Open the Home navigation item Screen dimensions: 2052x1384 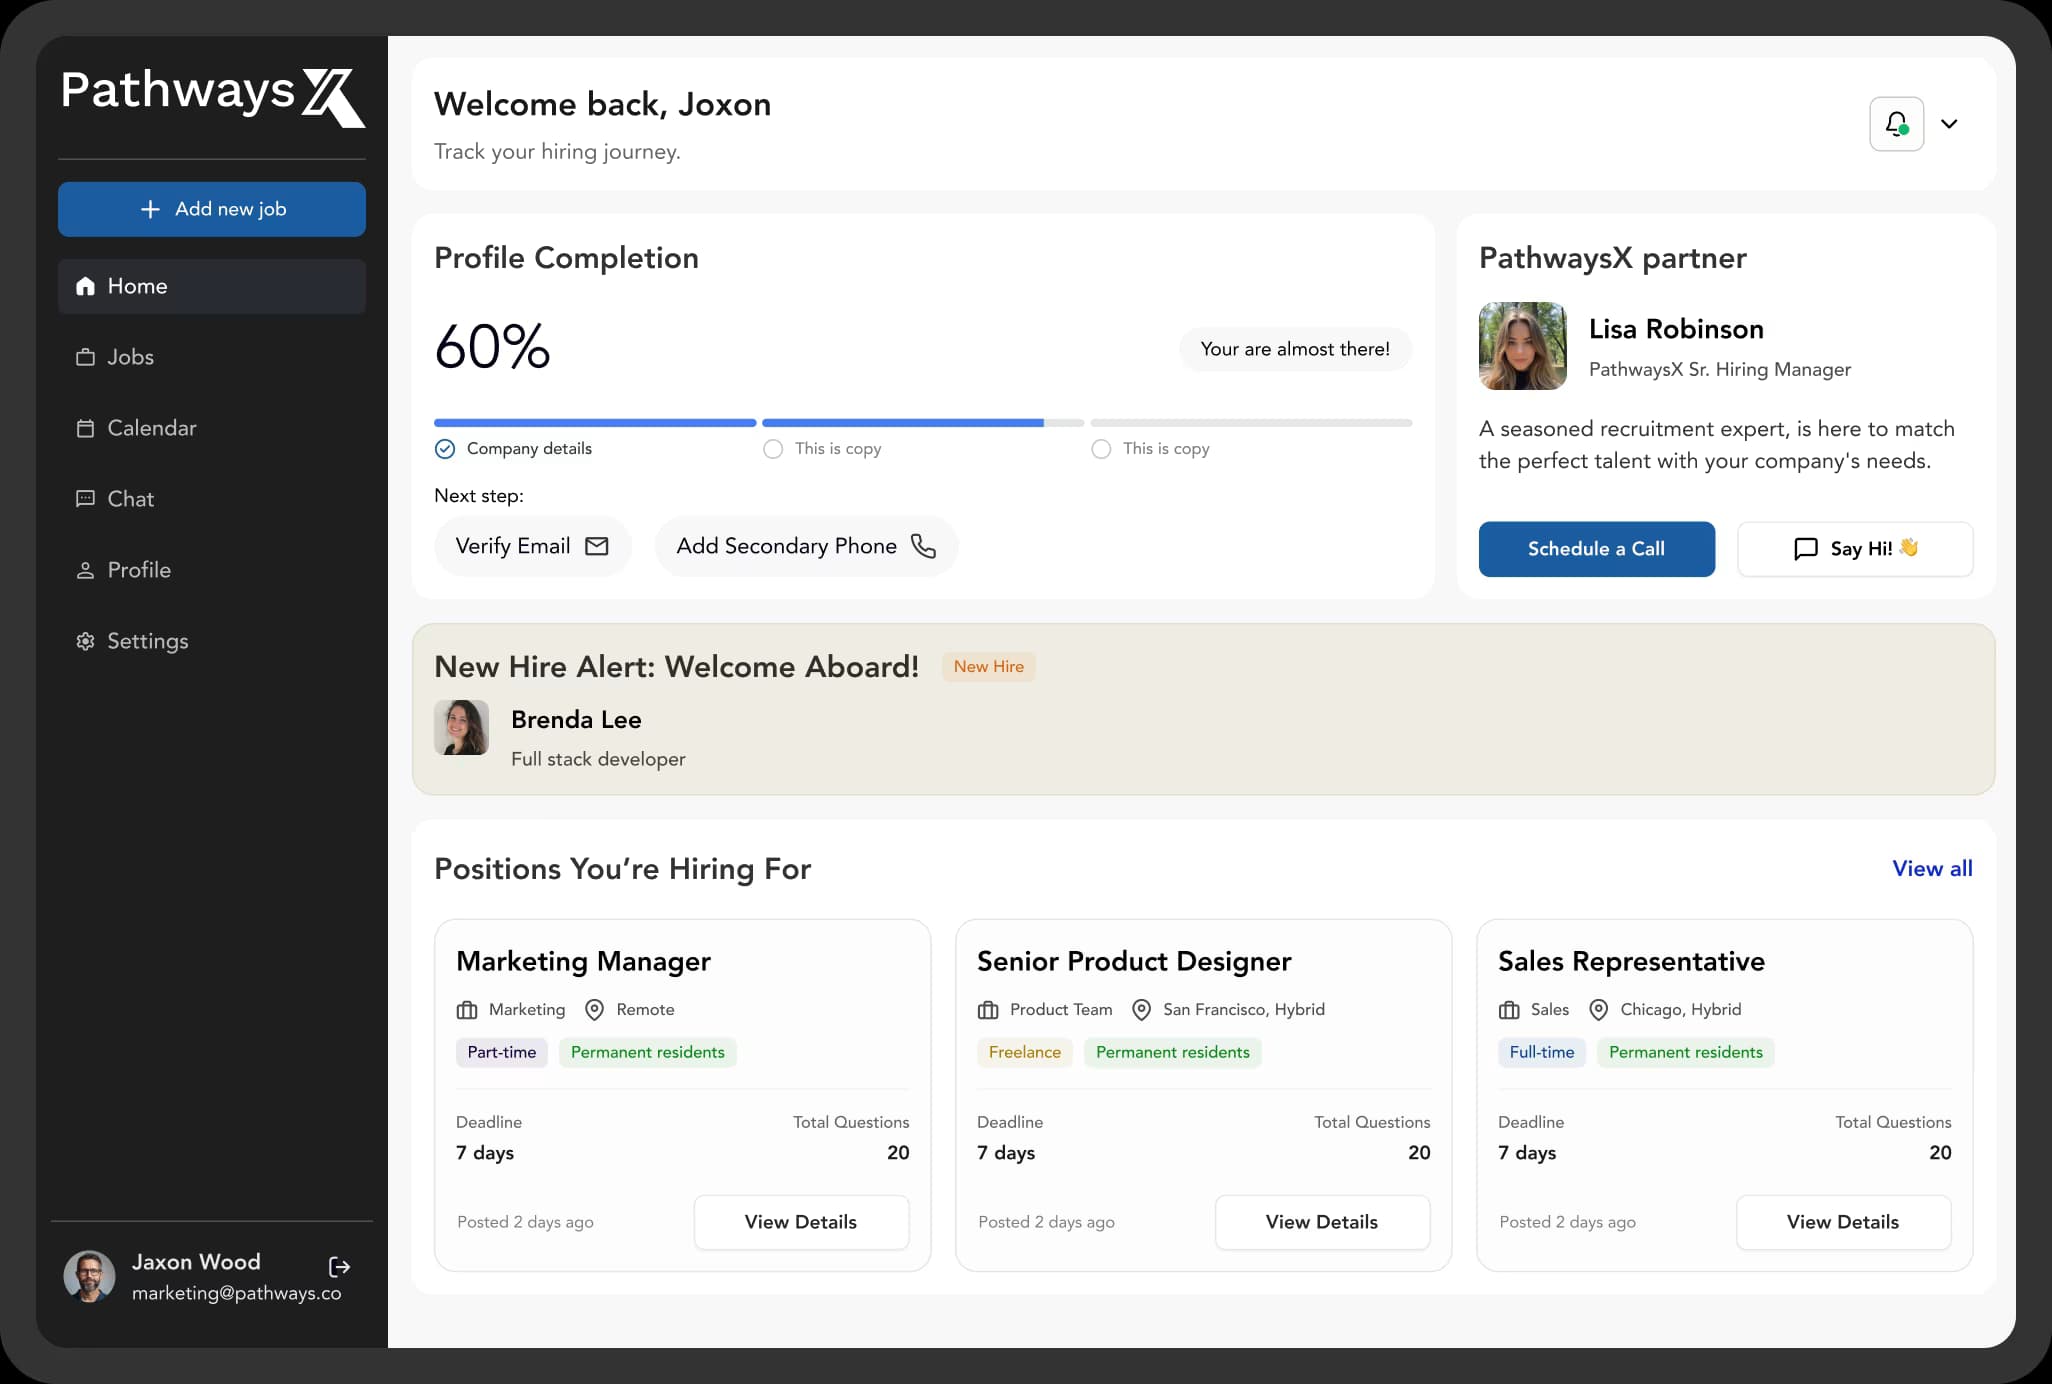(x=136, y=286)
